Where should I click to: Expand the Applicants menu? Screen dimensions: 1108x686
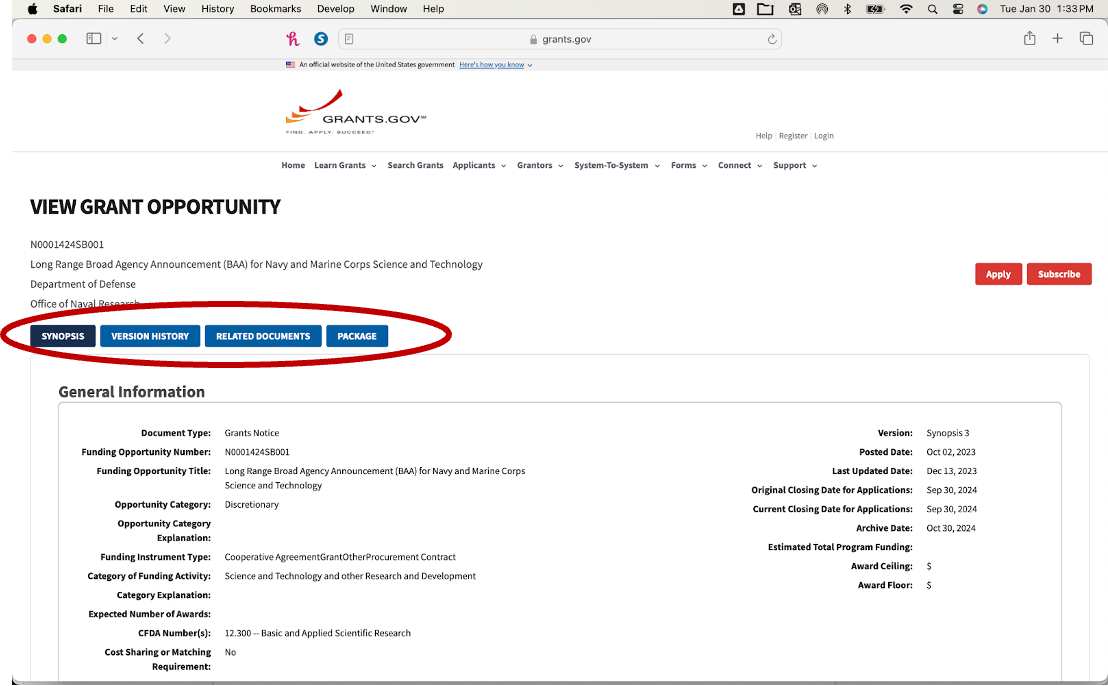[x=479, y=165]
